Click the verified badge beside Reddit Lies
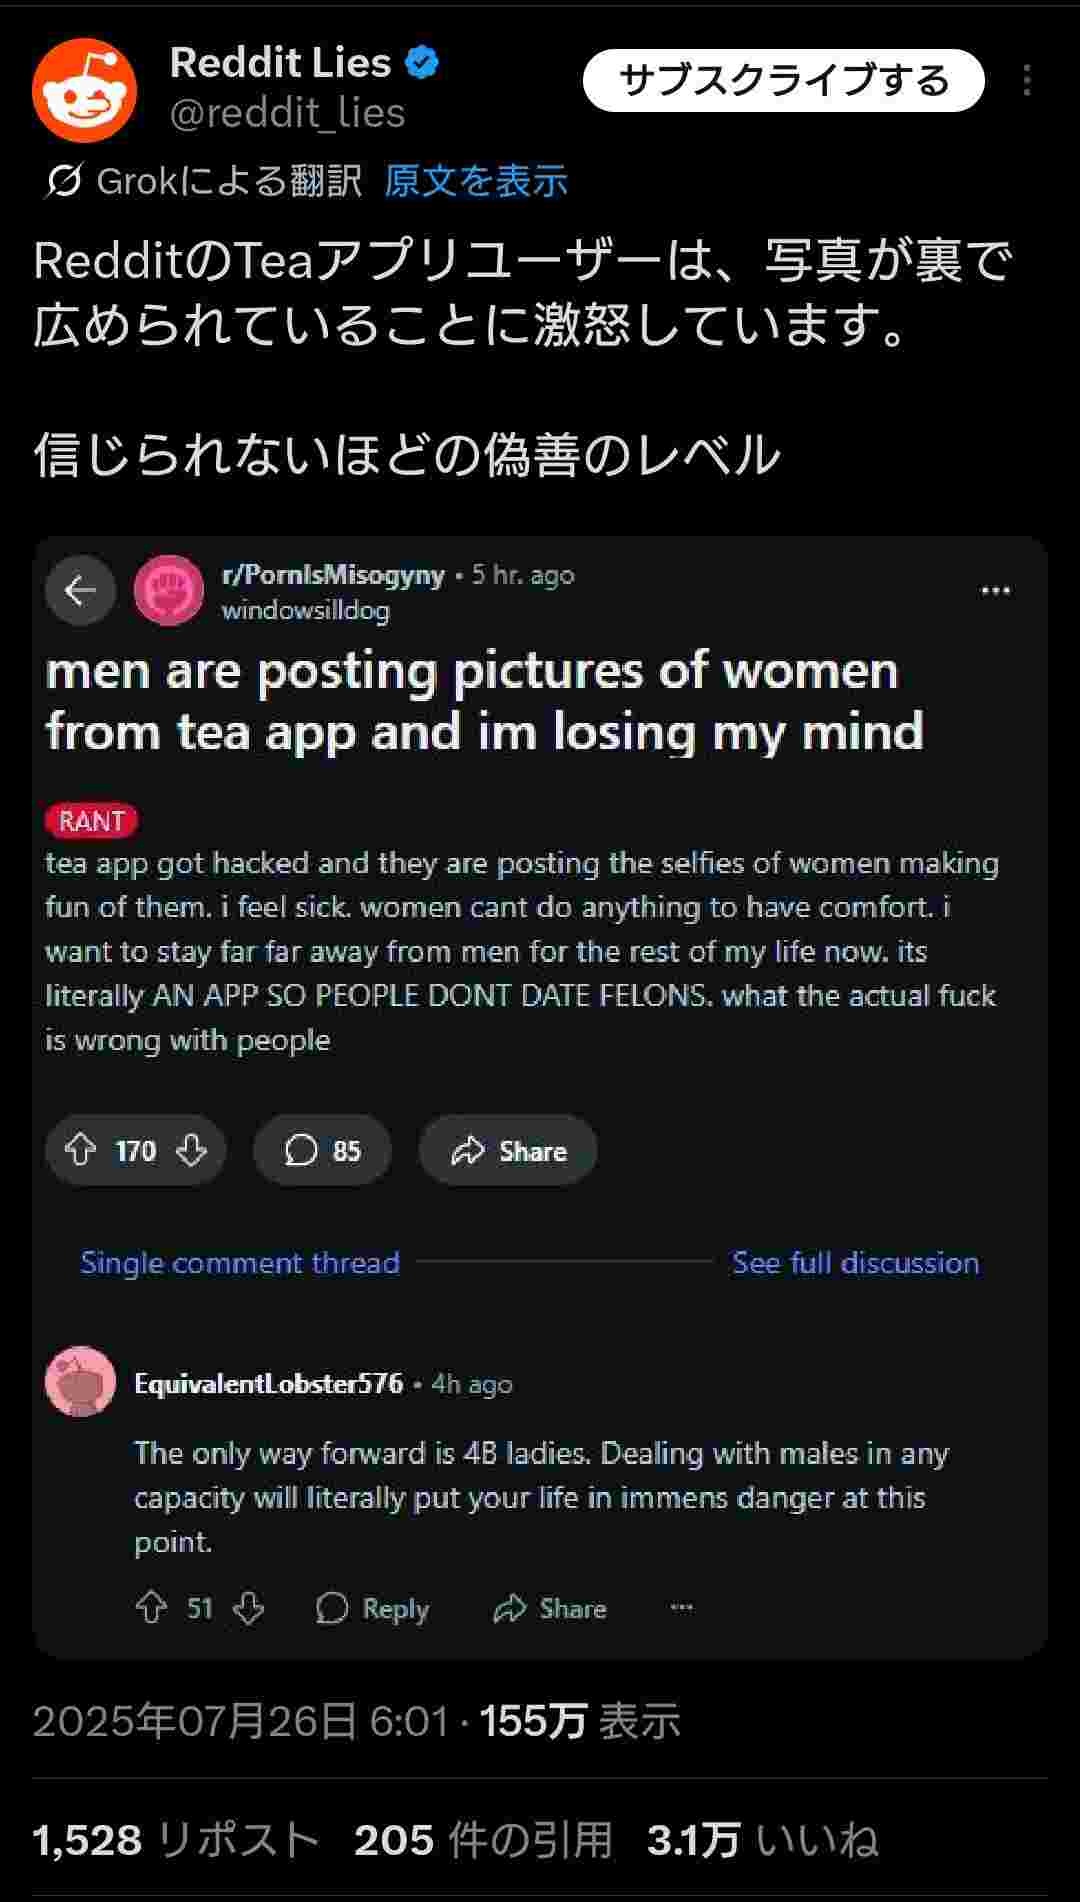 [422, 62]
